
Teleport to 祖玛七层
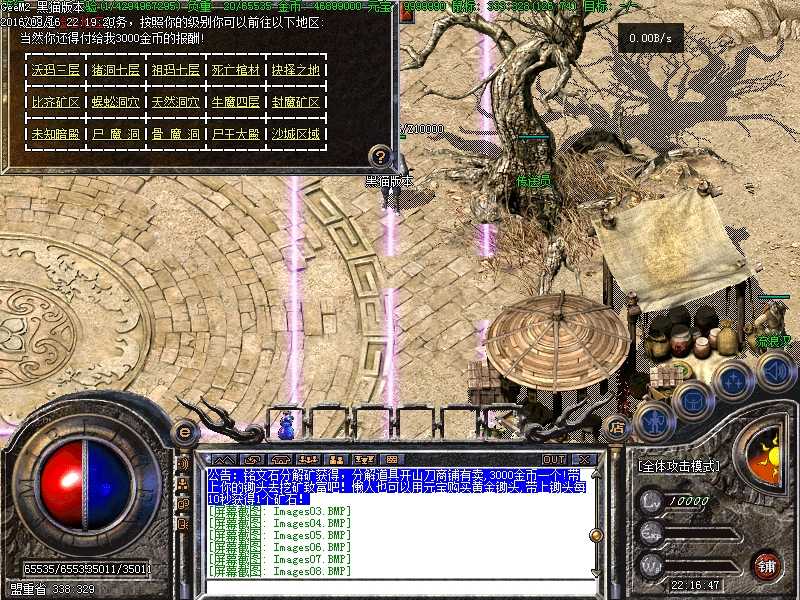click(x=176, y=69)
